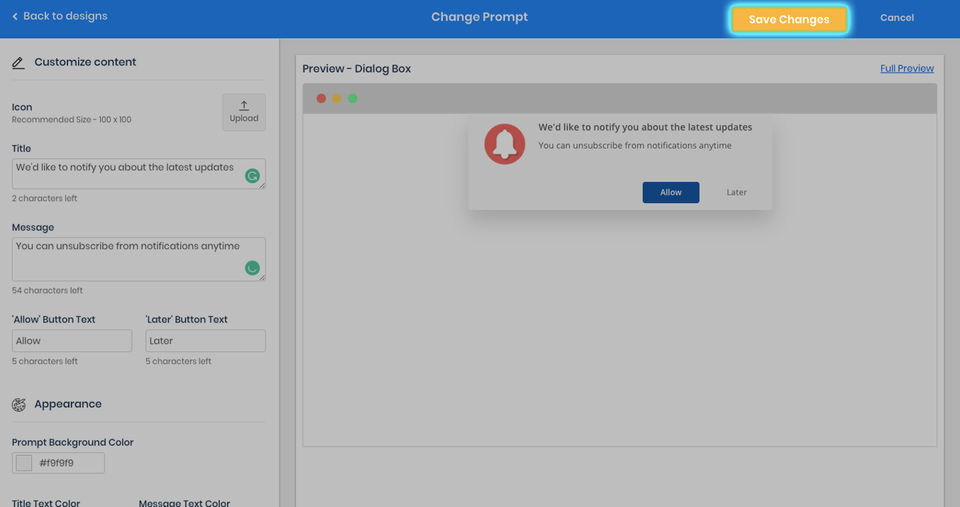Go back to designs

click(x=60, y=16)
